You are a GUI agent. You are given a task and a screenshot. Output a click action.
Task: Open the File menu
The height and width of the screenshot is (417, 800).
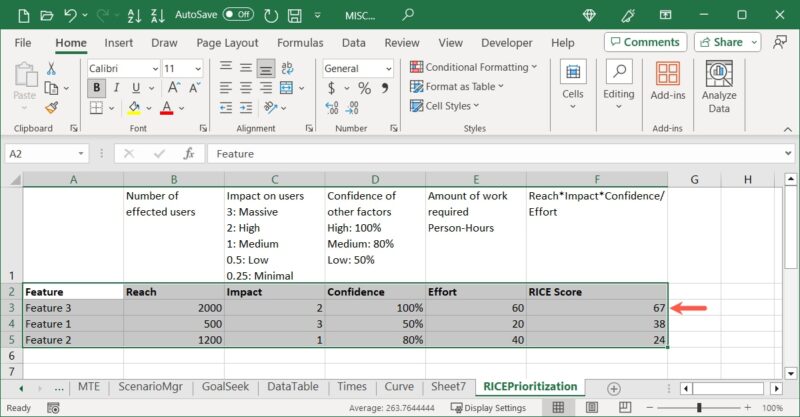coord(22,43)
